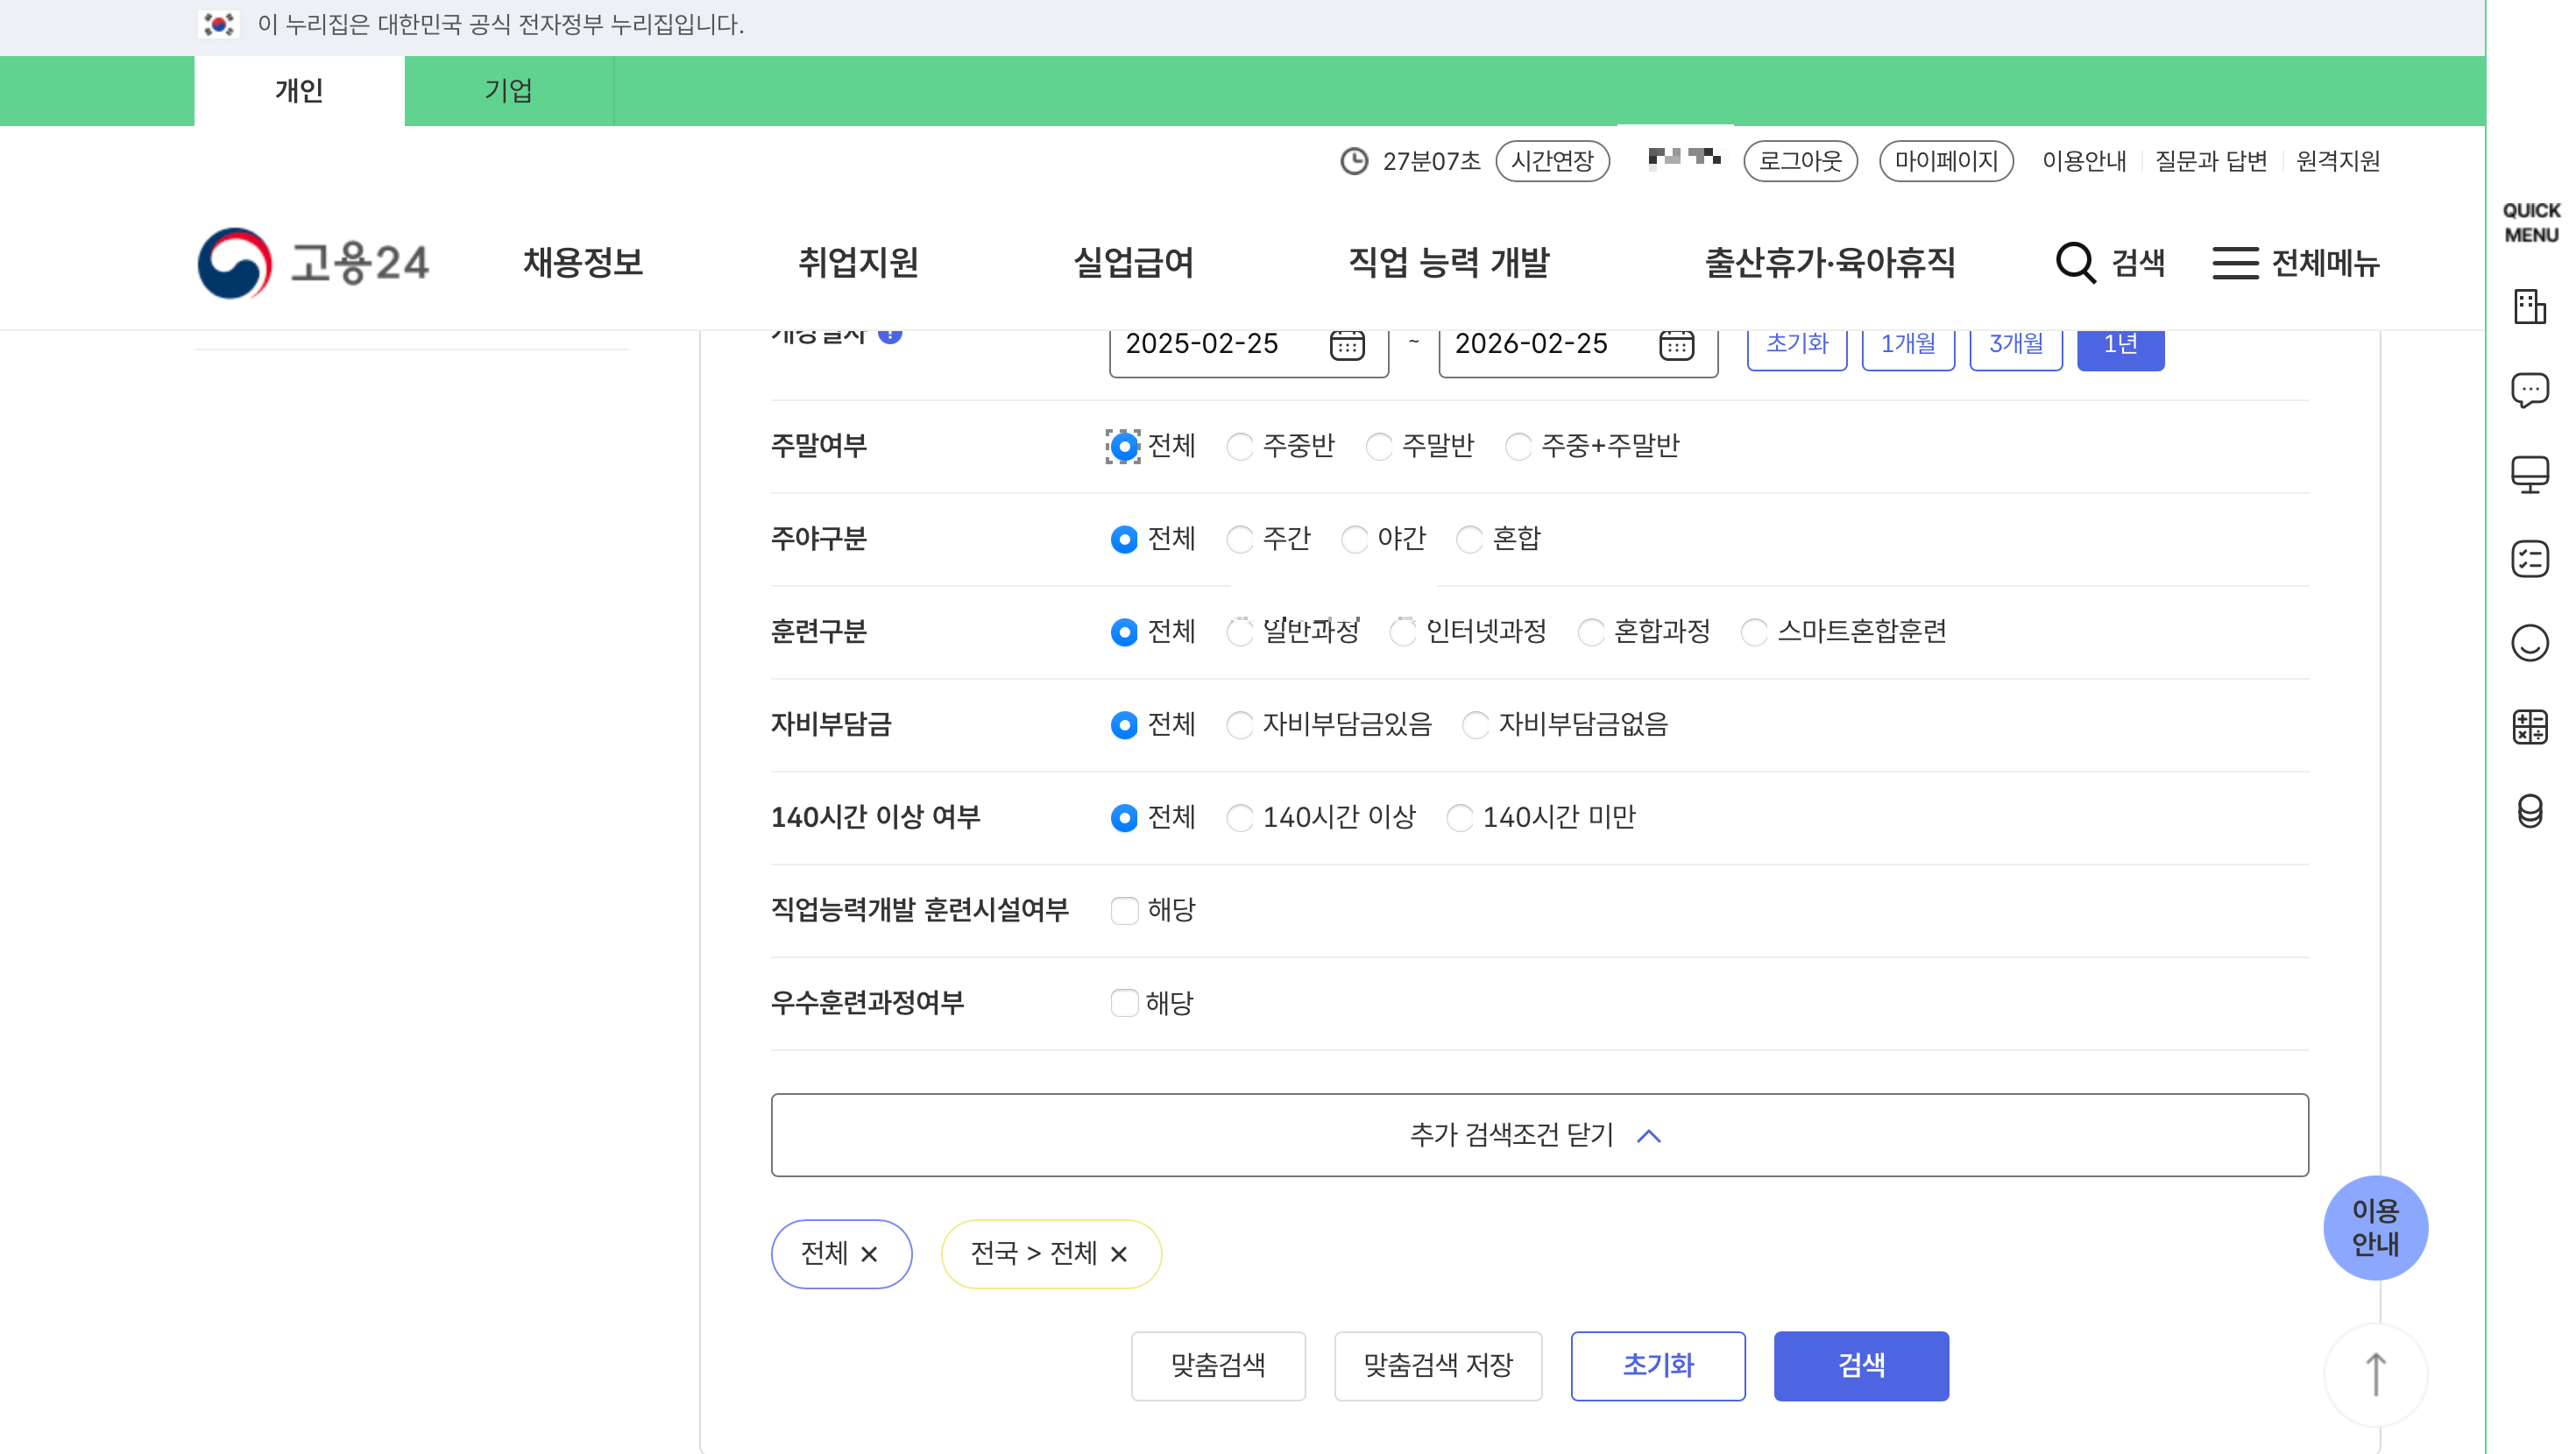This screenshot has width=2576, height=1454.
Task: Open the 실업급여 menu
Action: pyautogui.click(x=1132, y=263)
